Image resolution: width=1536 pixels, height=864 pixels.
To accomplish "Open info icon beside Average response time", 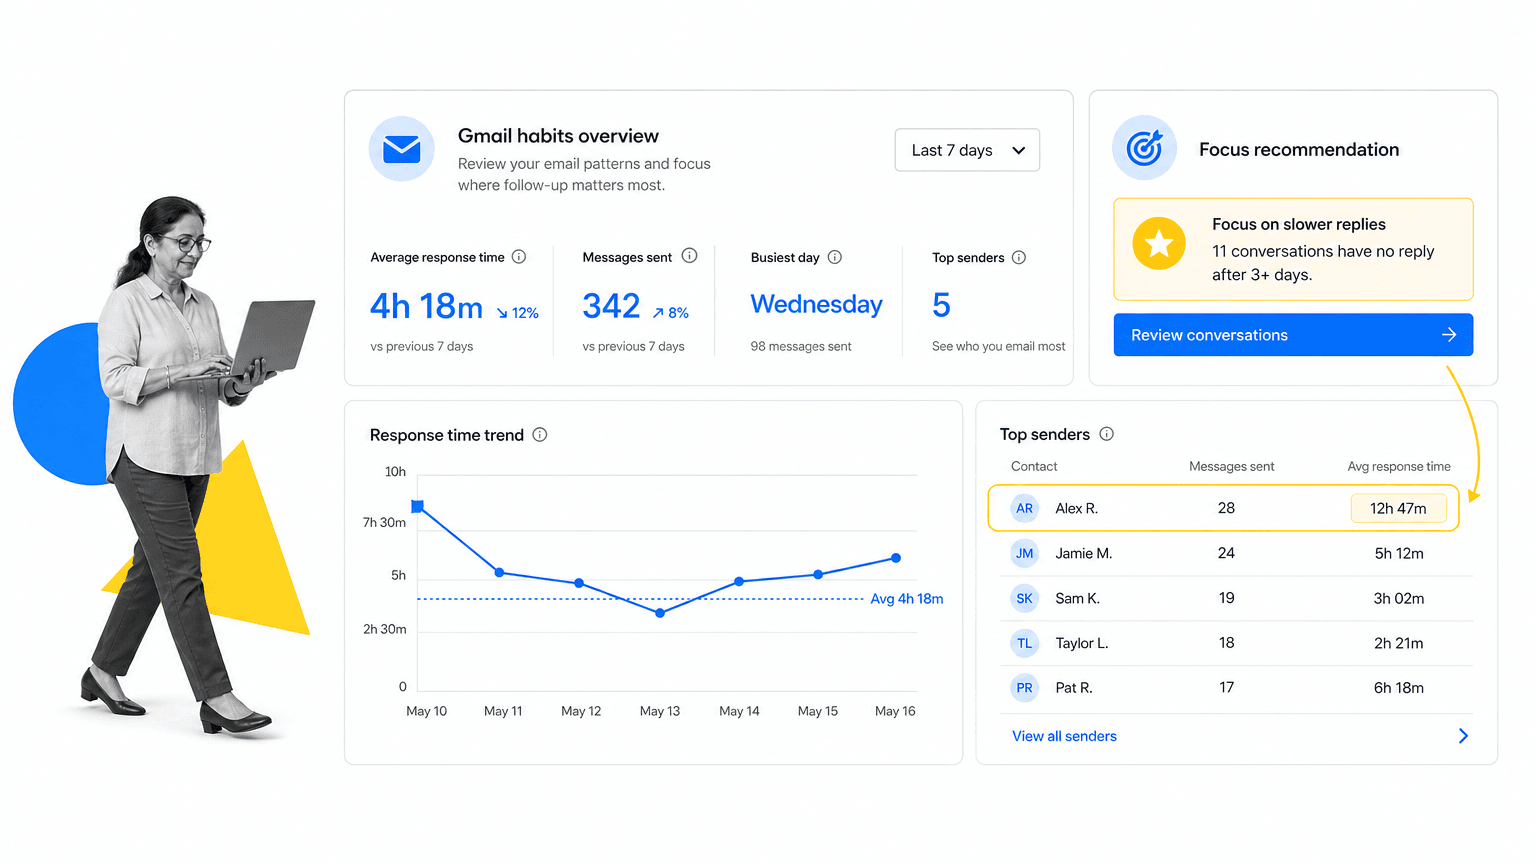I will pyautogui.click(x=519, y=257).
